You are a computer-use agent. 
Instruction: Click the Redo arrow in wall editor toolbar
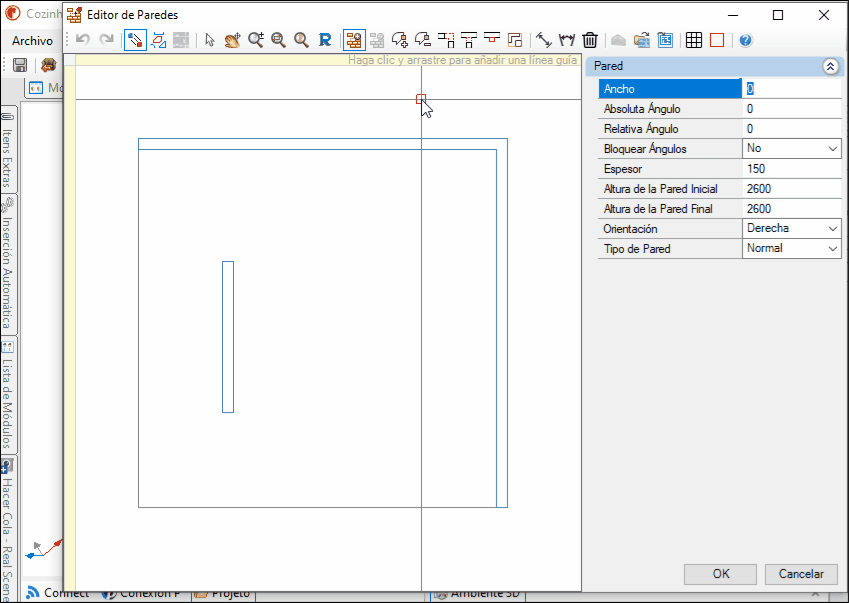coord(107,40)
